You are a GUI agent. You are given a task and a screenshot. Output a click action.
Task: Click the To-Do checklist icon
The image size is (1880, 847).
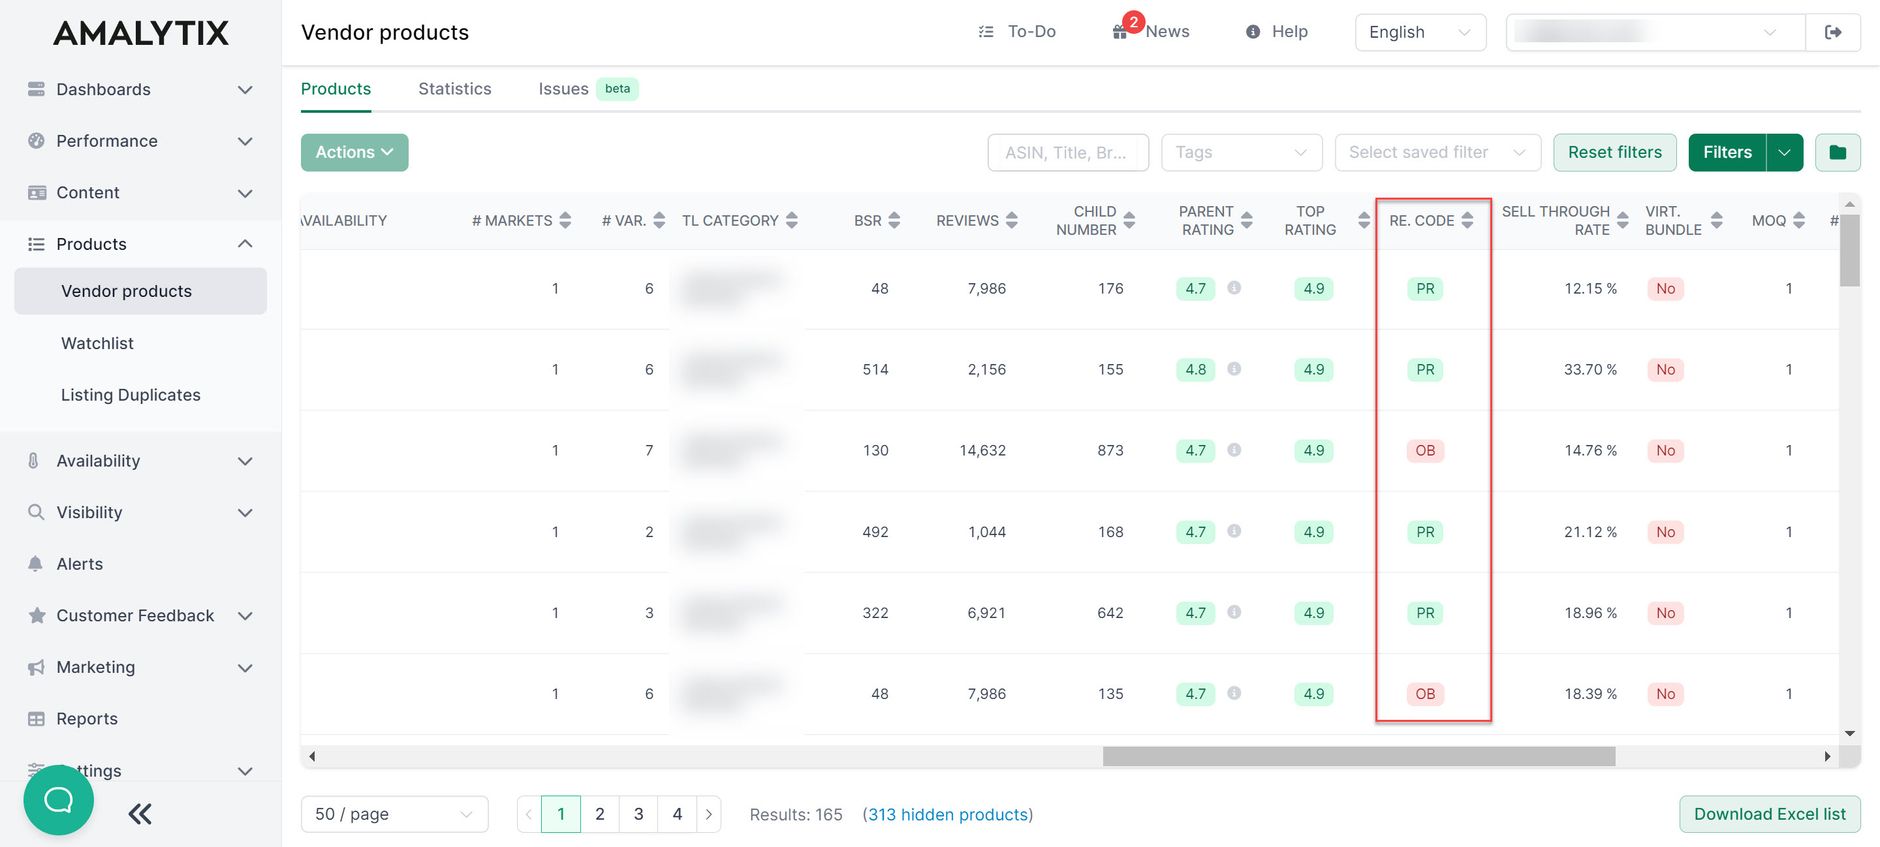pos(986,32)
